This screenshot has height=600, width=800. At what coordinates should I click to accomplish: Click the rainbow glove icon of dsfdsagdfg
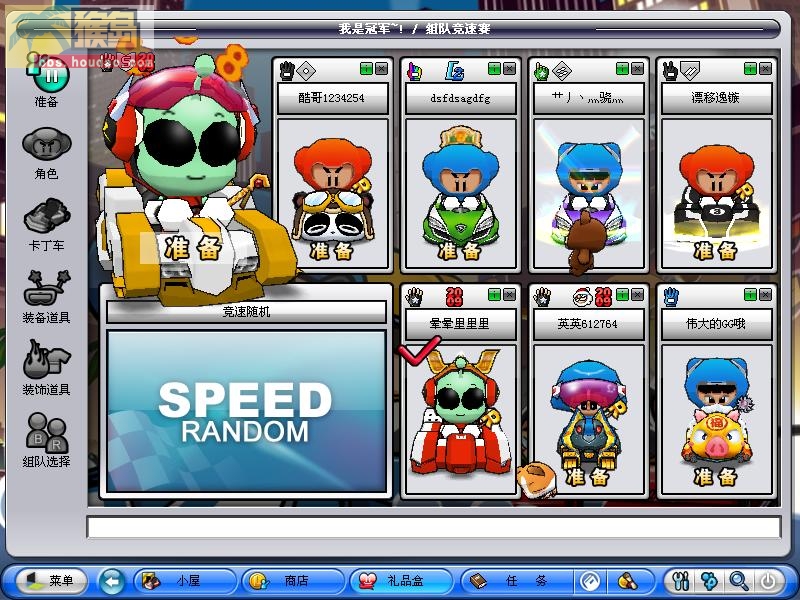click(x=415, y=71)
